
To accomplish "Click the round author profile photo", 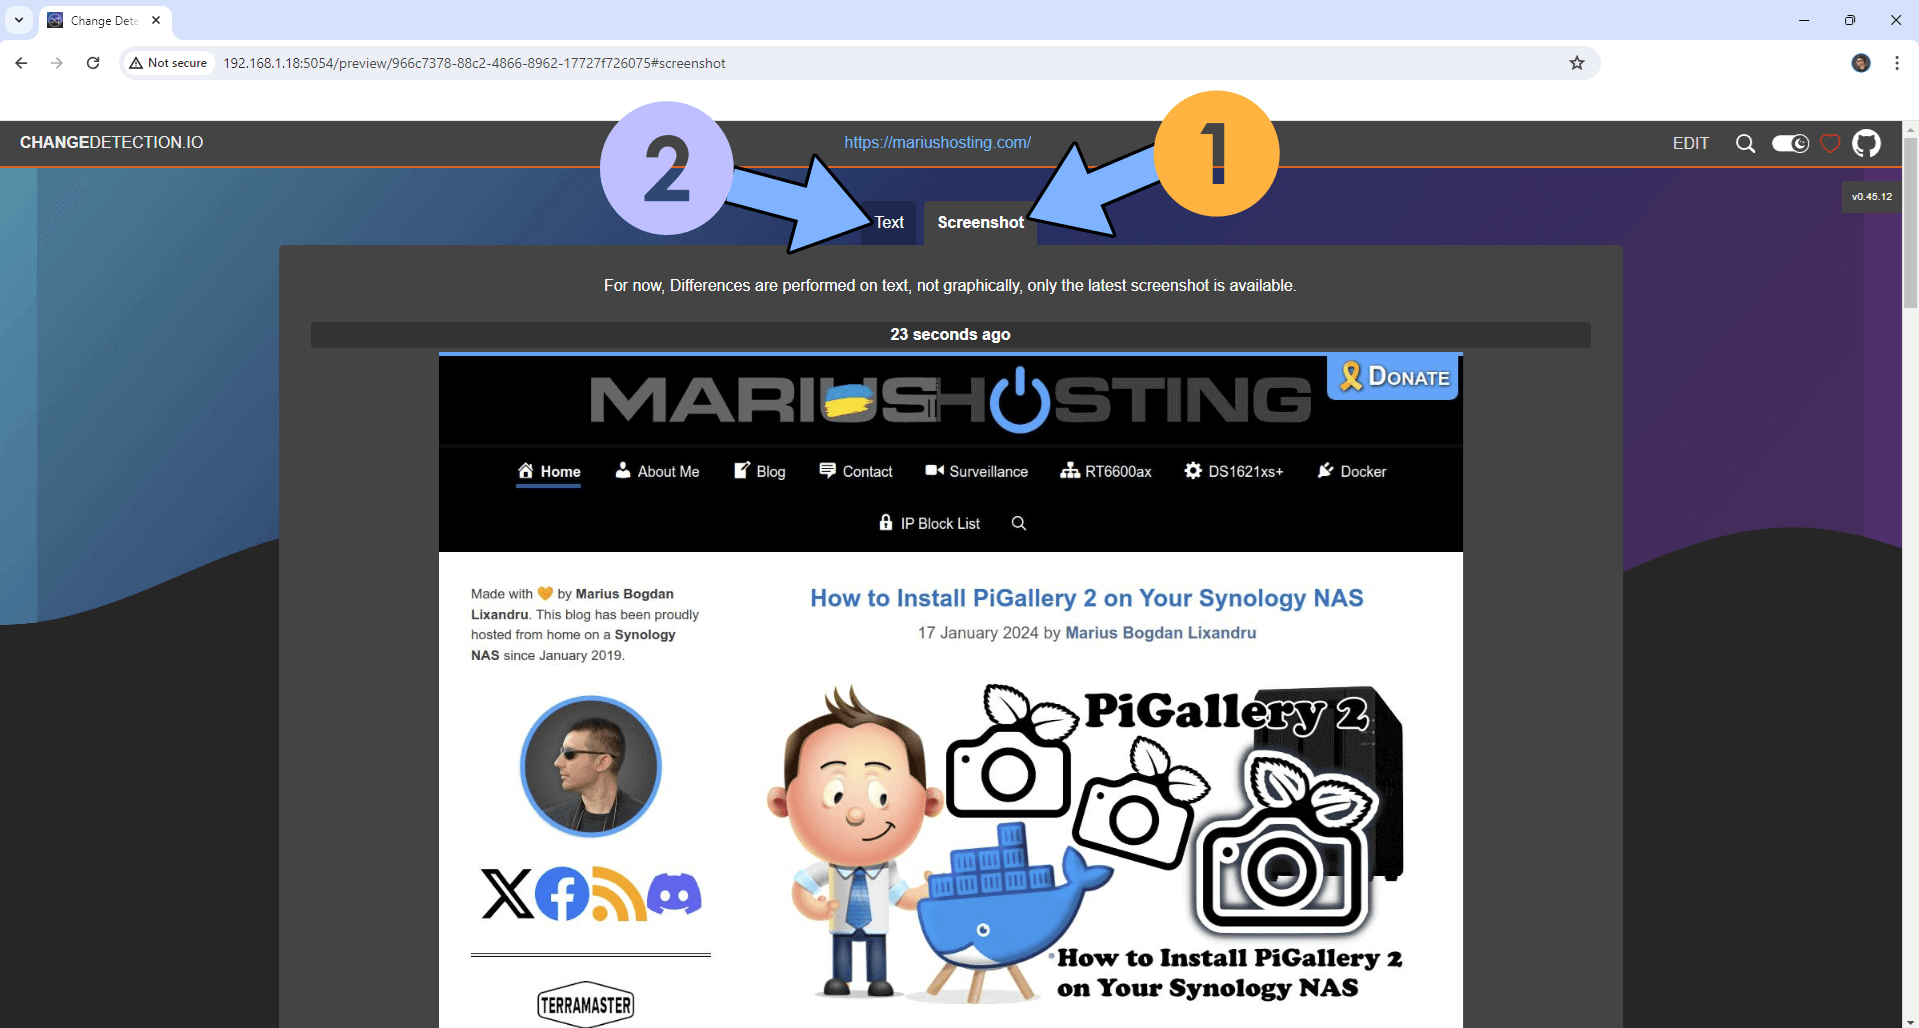I will [590, 766].
